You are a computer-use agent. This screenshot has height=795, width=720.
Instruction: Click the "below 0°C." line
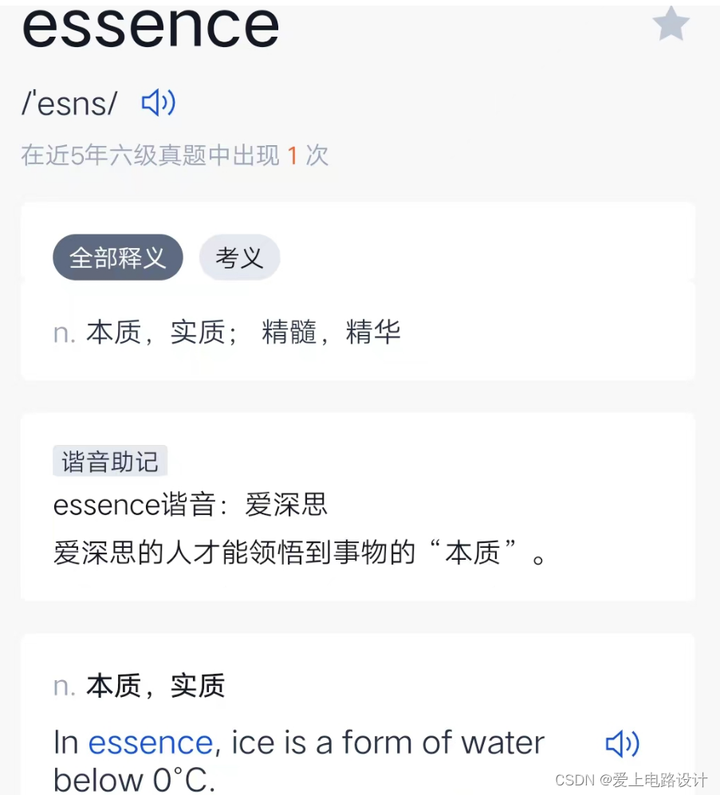[134, 779]
